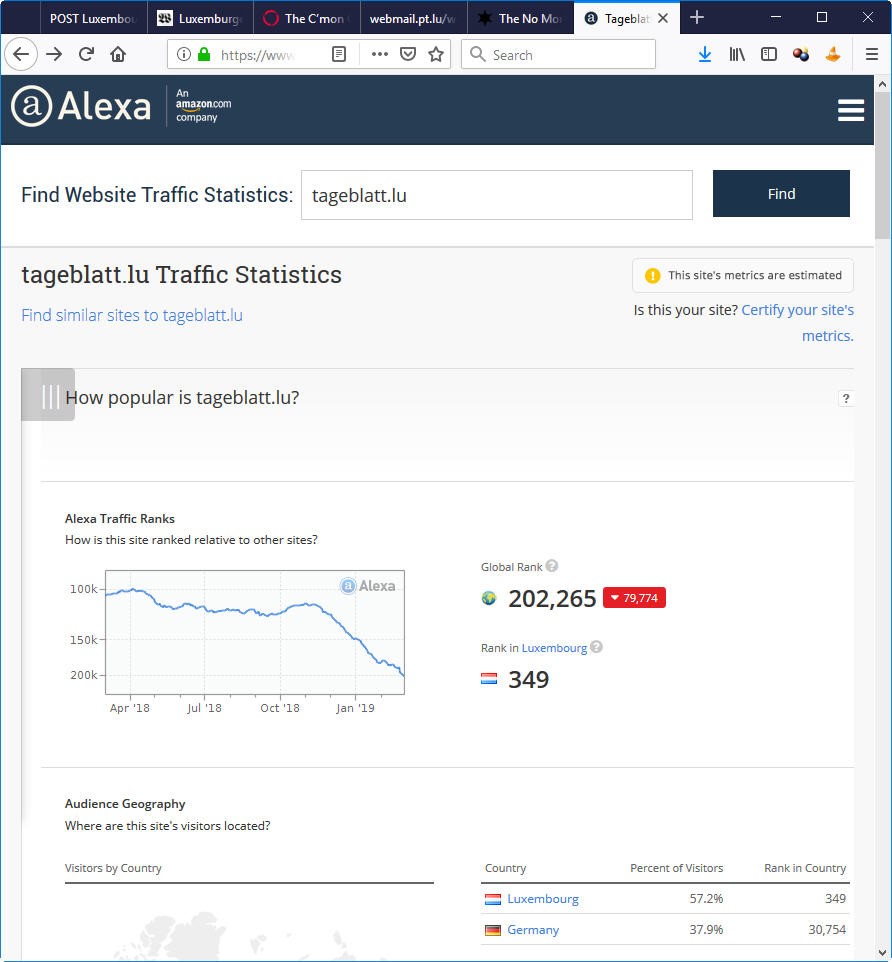Expand the Firefox application menu

[871, 55]
